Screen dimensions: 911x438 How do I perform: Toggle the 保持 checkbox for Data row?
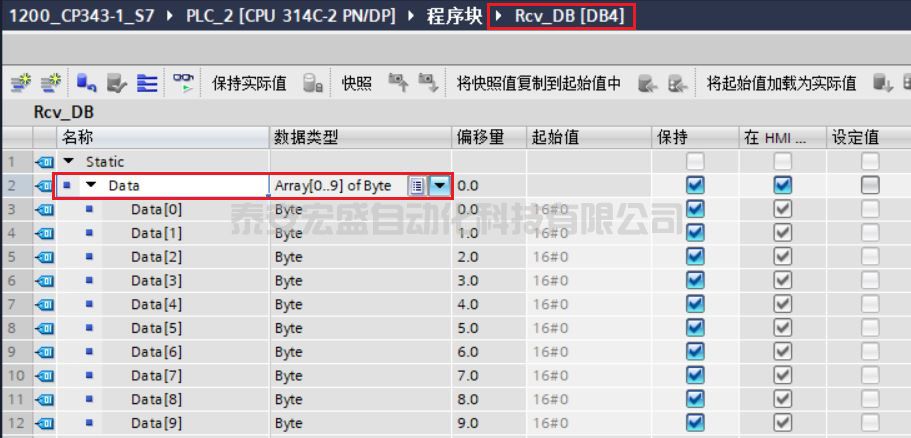pyautogui.click(x=695, y=185)
